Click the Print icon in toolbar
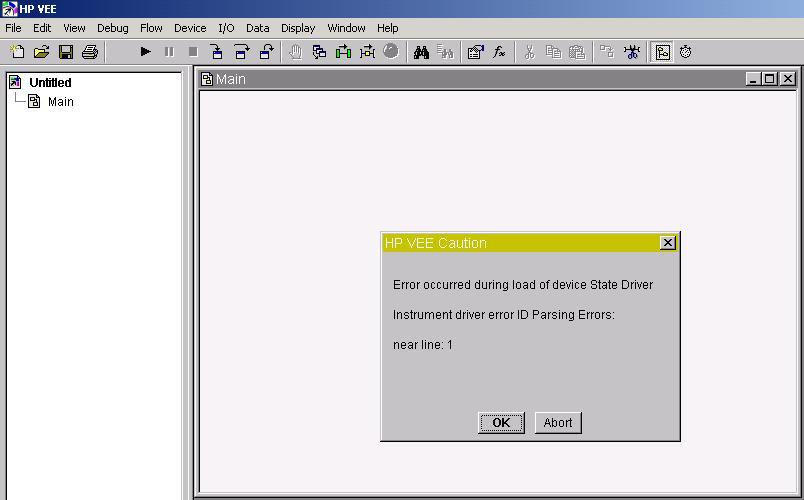 click(x=90, y=52)
